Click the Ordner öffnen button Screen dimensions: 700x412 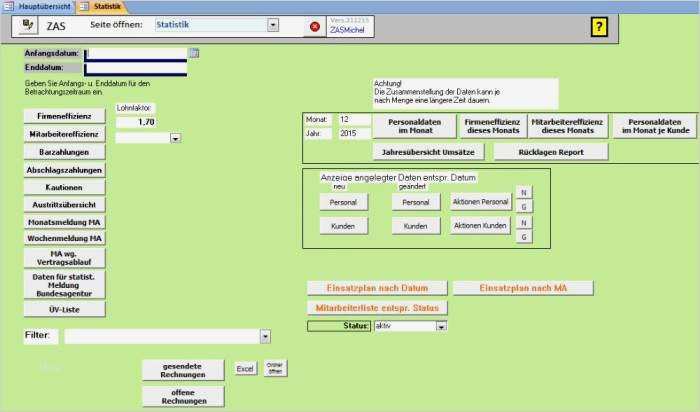(275, 368)
